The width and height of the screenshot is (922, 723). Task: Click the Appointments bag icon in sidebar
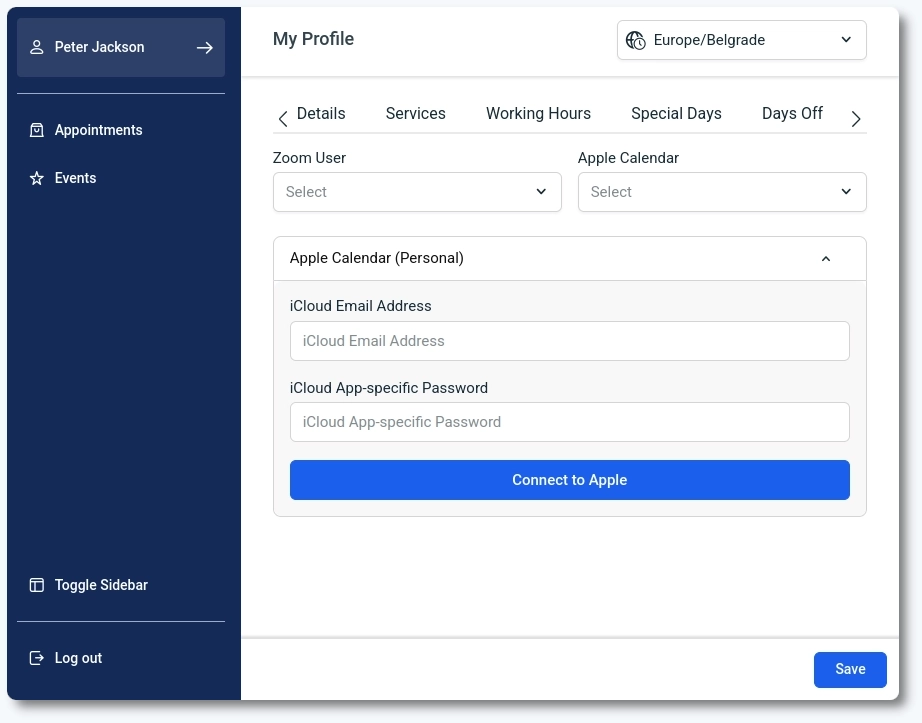(x=37, y=130)
